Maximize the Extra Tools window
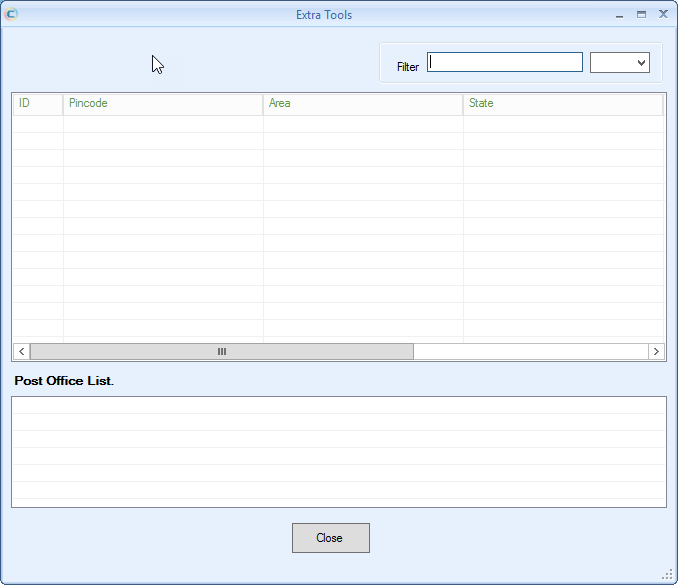The width and height of the screenshot is (678, 585). tap(641, 15)
